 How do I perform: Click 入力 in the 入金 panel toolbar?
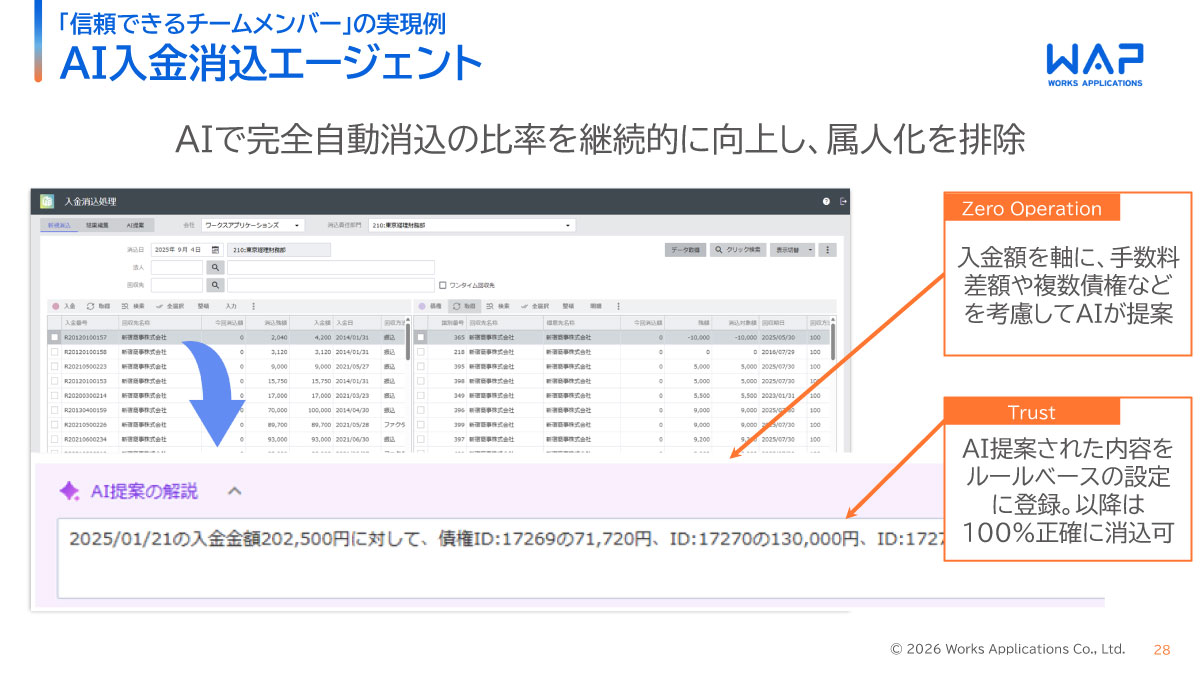[x=231, y=306]
